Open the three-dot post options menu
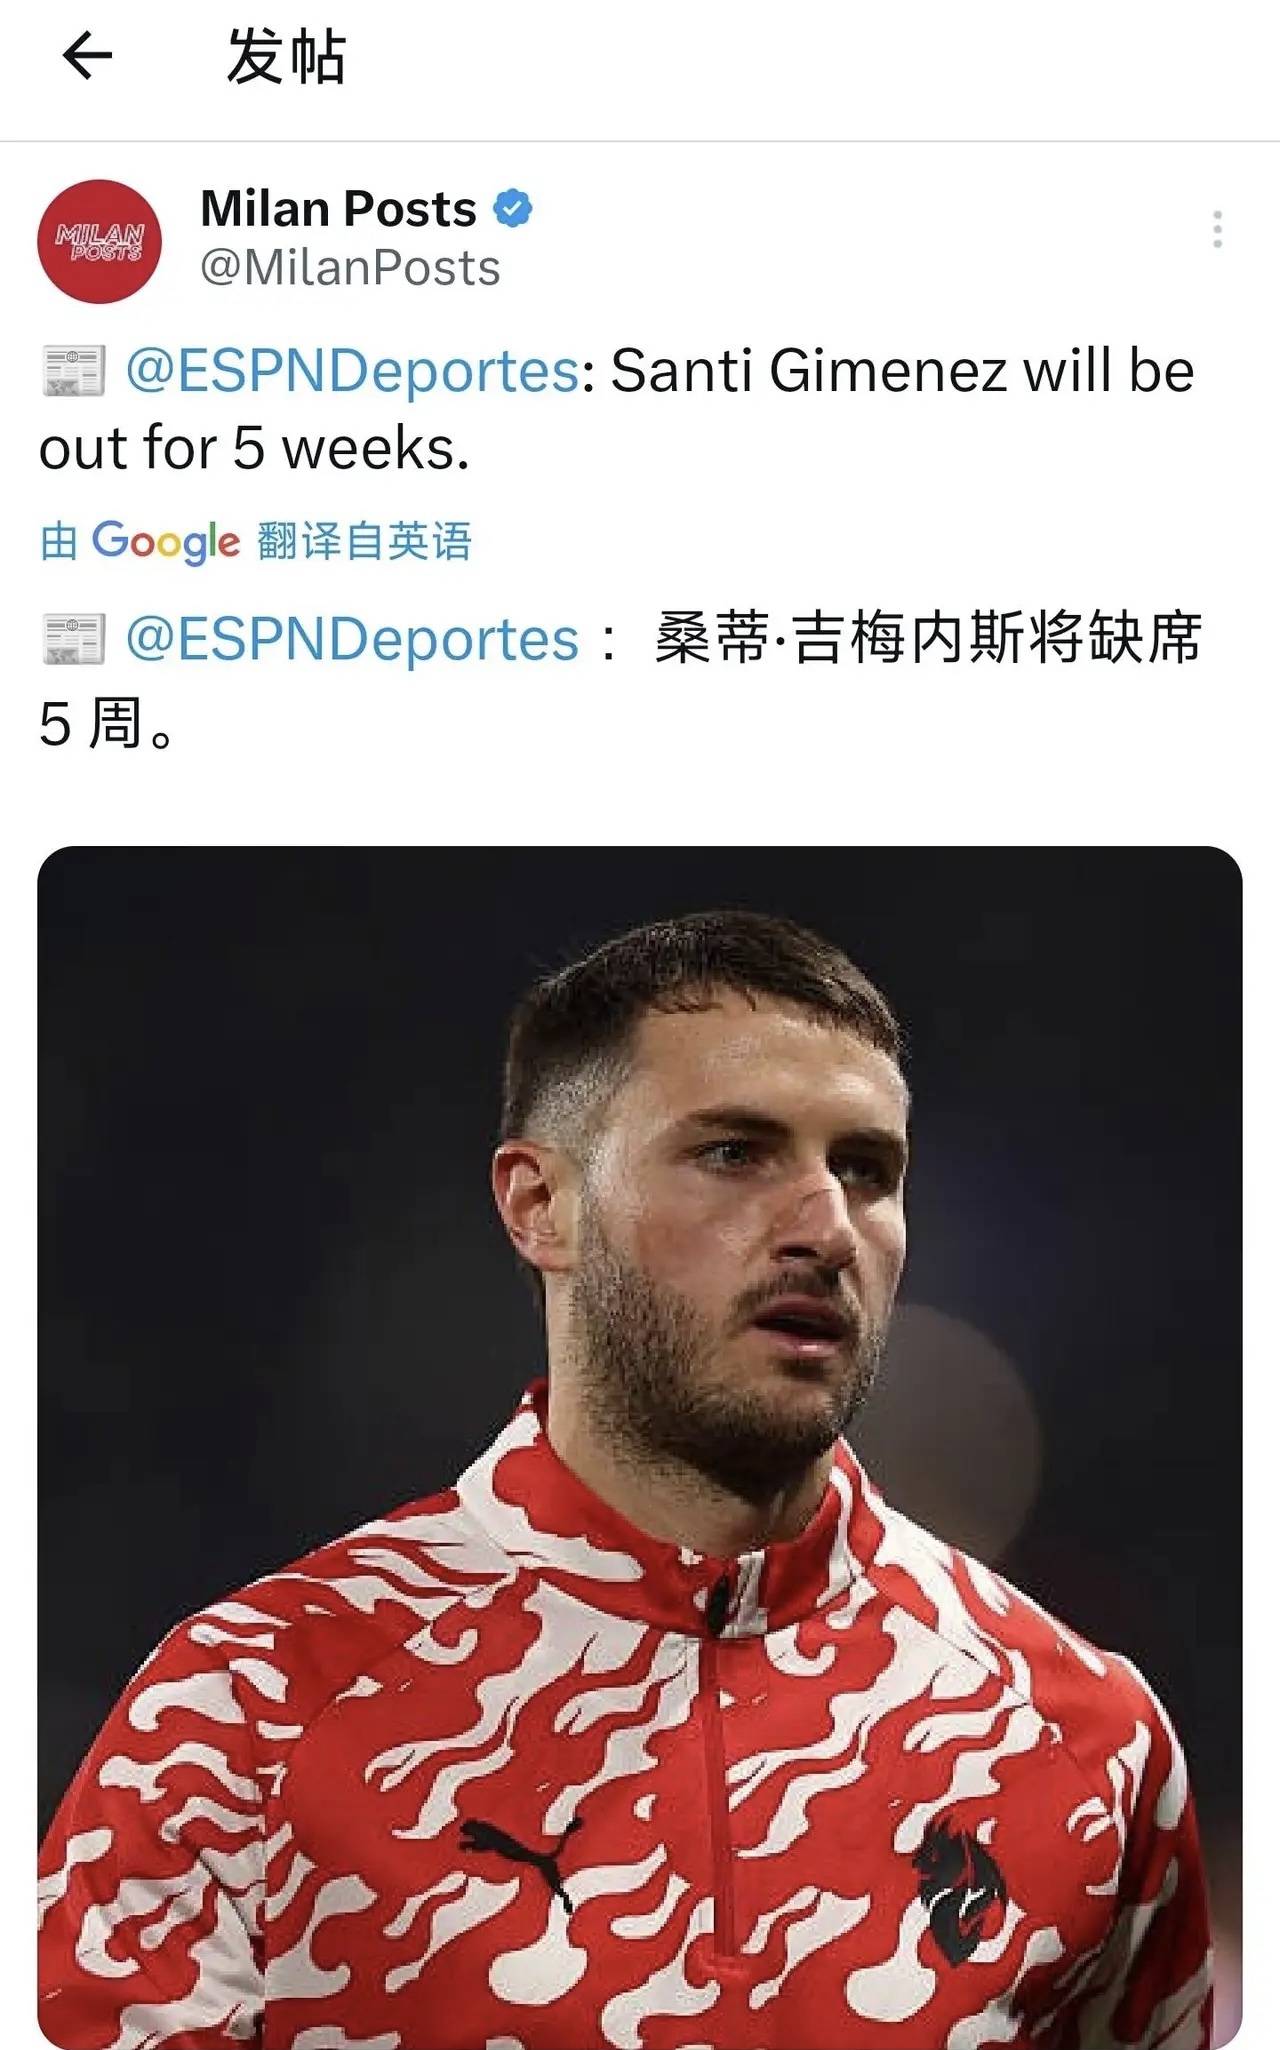1280x2050 pixels. pos(1217,230)
